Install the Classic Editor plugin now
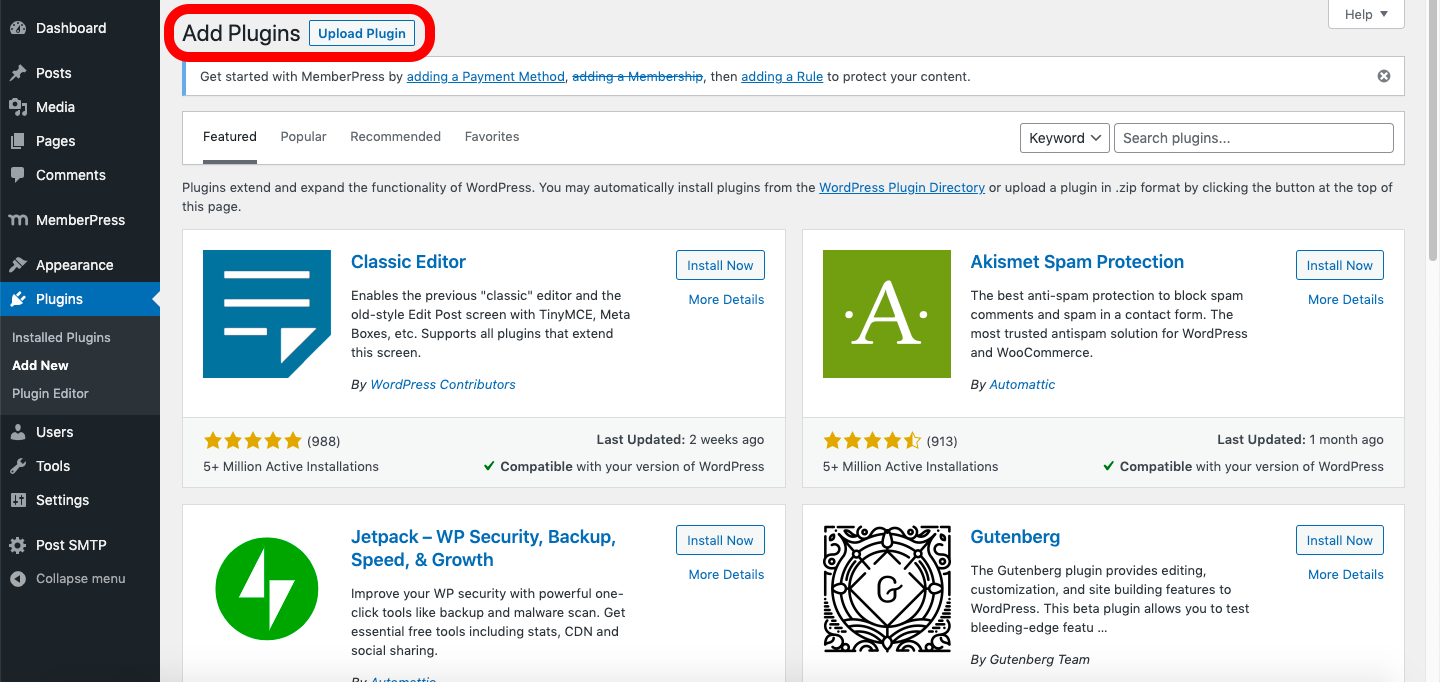1440x682 pixels. click(720, 265)
